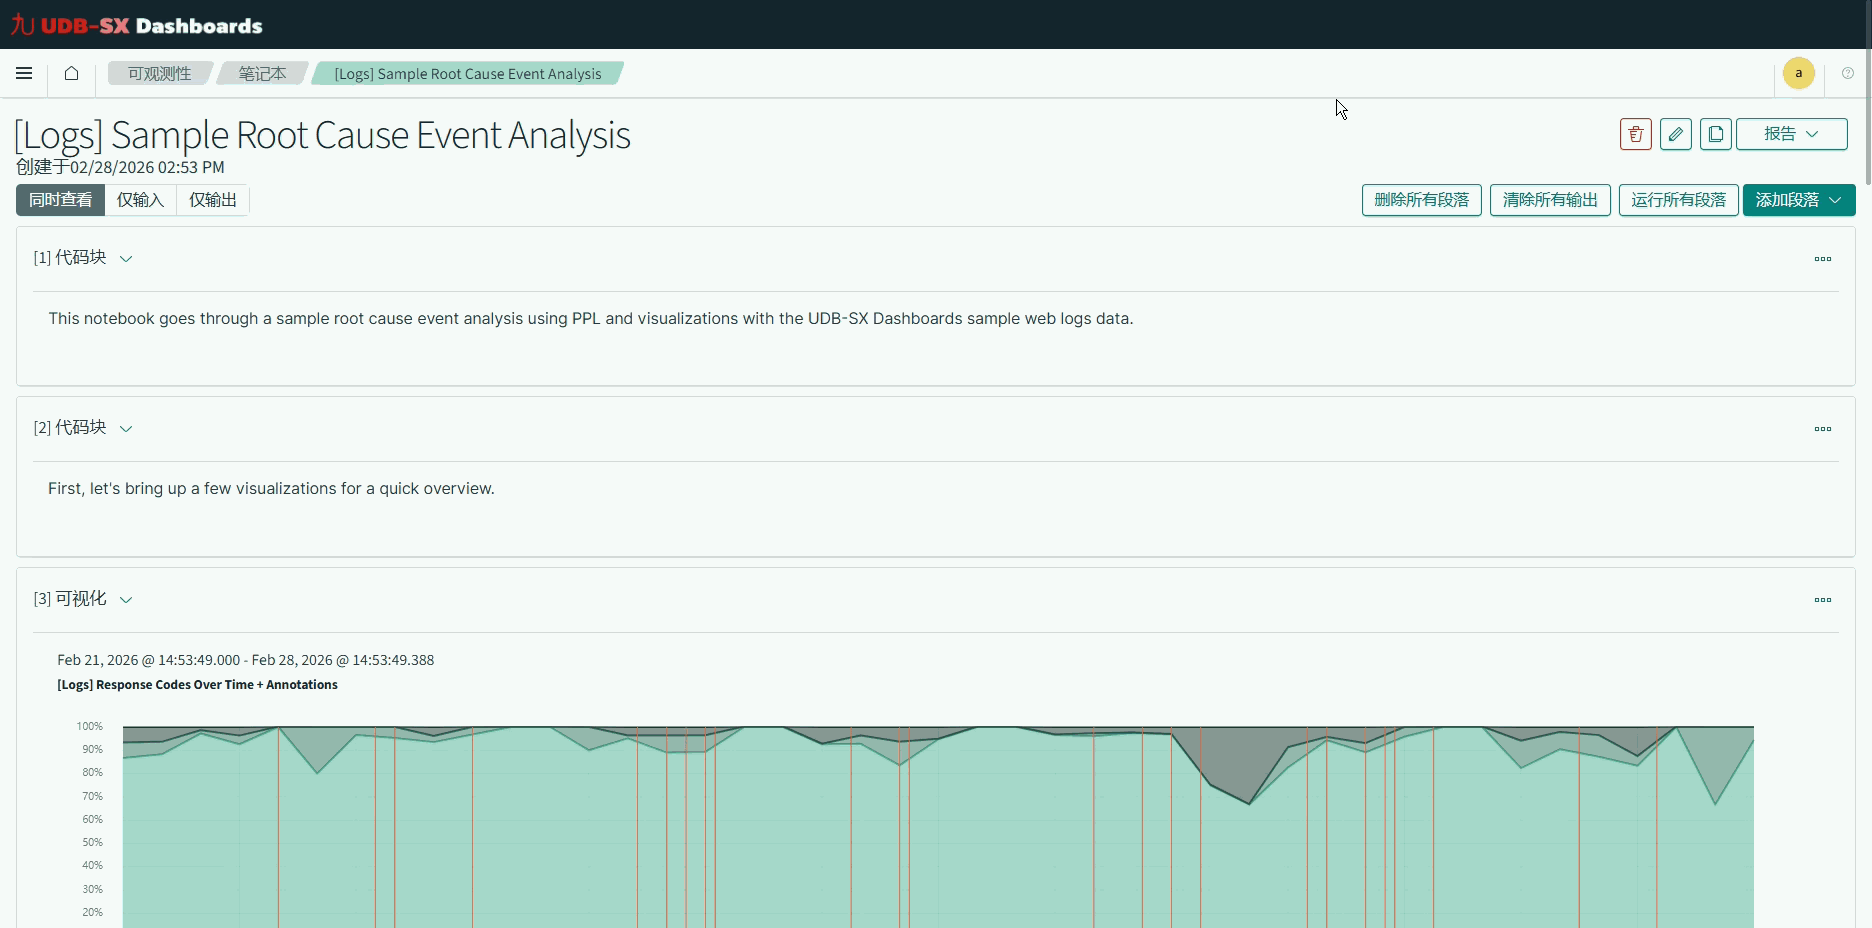Switch view to 仅输出 mode

coord(213,200)
